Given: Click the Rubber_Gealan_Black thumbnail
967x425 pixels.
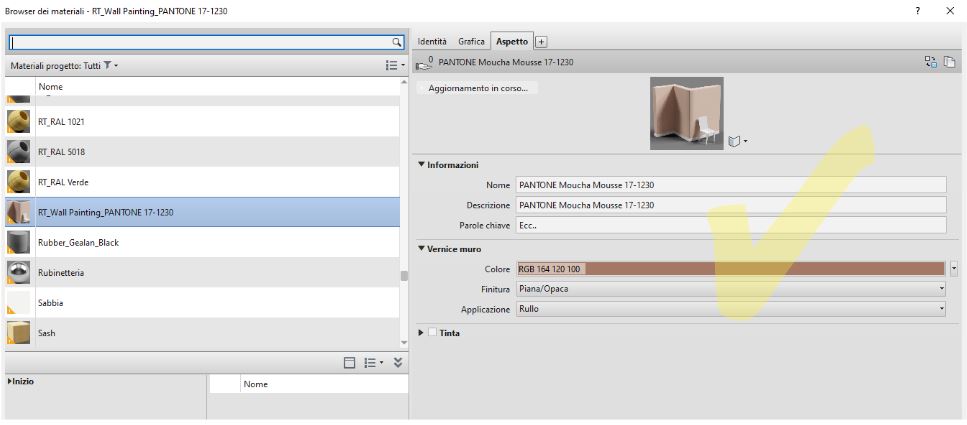Looking at the screenshot, I should pyautogui.click(x=19, y=242).
